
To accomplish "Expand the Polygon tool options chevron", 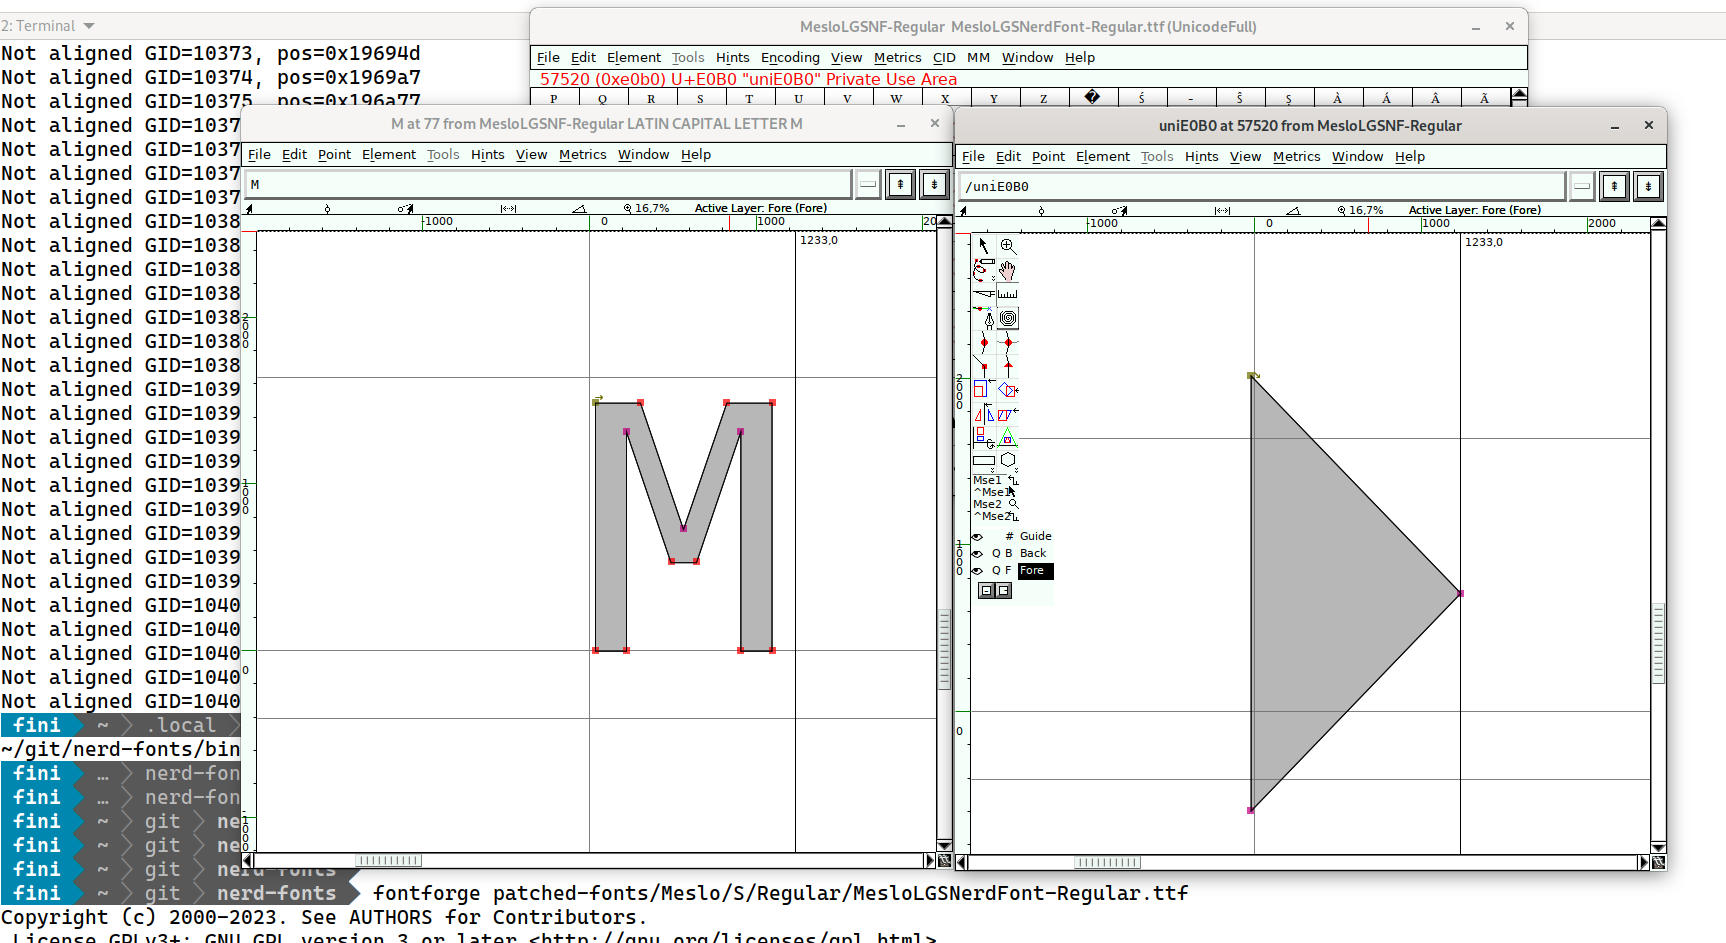I will 1016,468.
